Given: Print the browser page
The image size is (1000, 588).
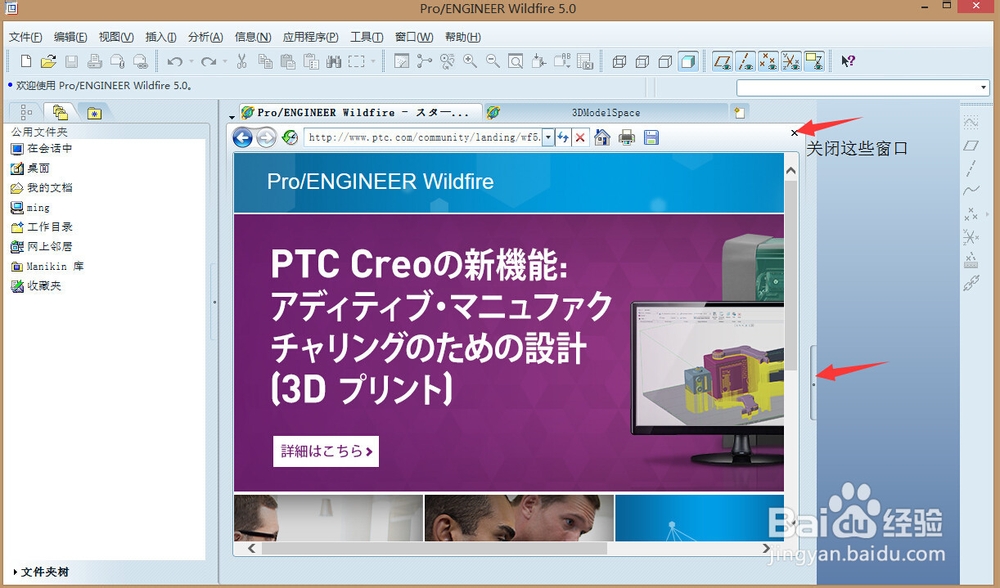Looking at the screenshot, I should pos(627,137).
